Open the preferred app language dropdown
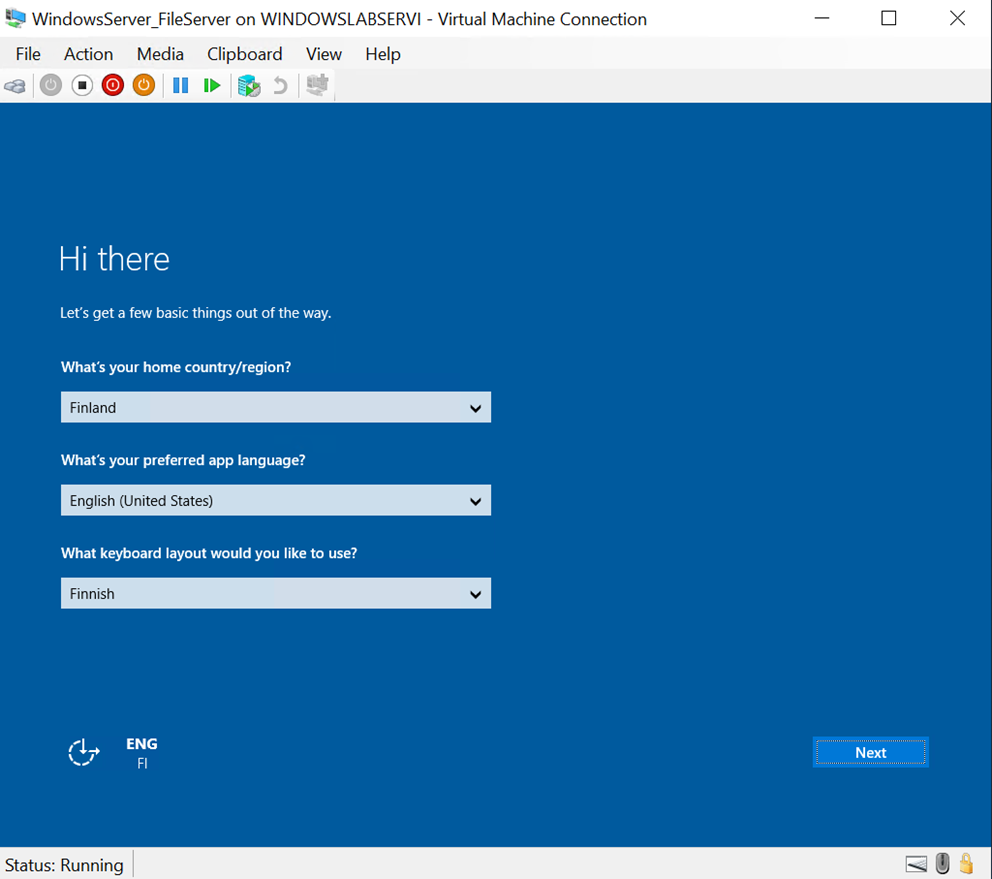992x879 pixels. coord(275,500)
